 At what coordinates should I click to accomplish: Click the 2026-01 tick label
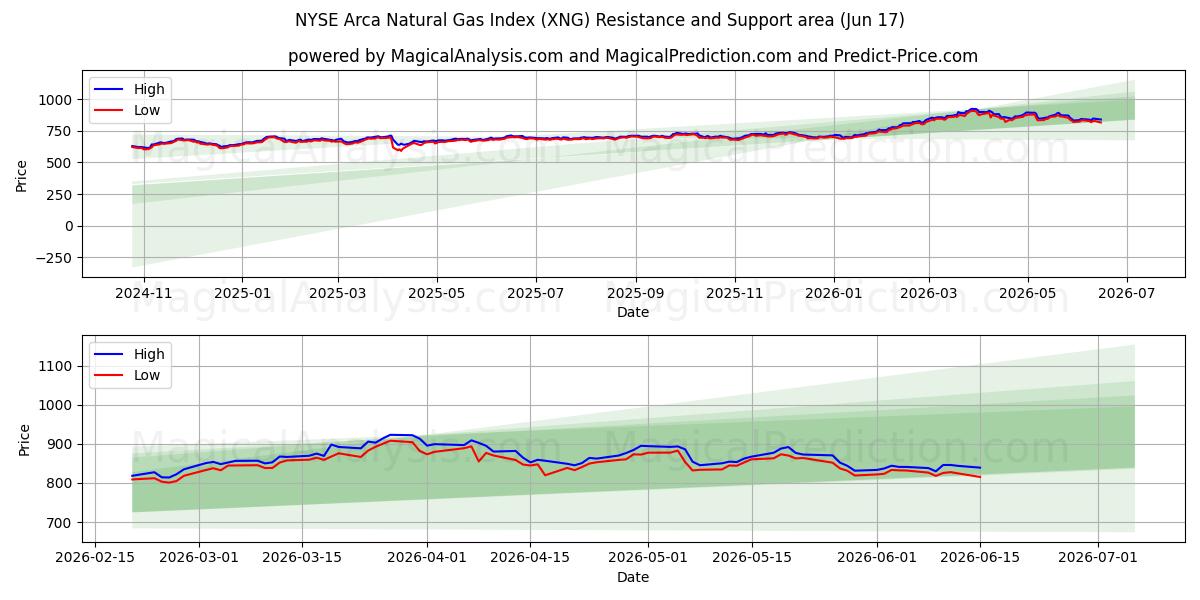tap(833, 293)
